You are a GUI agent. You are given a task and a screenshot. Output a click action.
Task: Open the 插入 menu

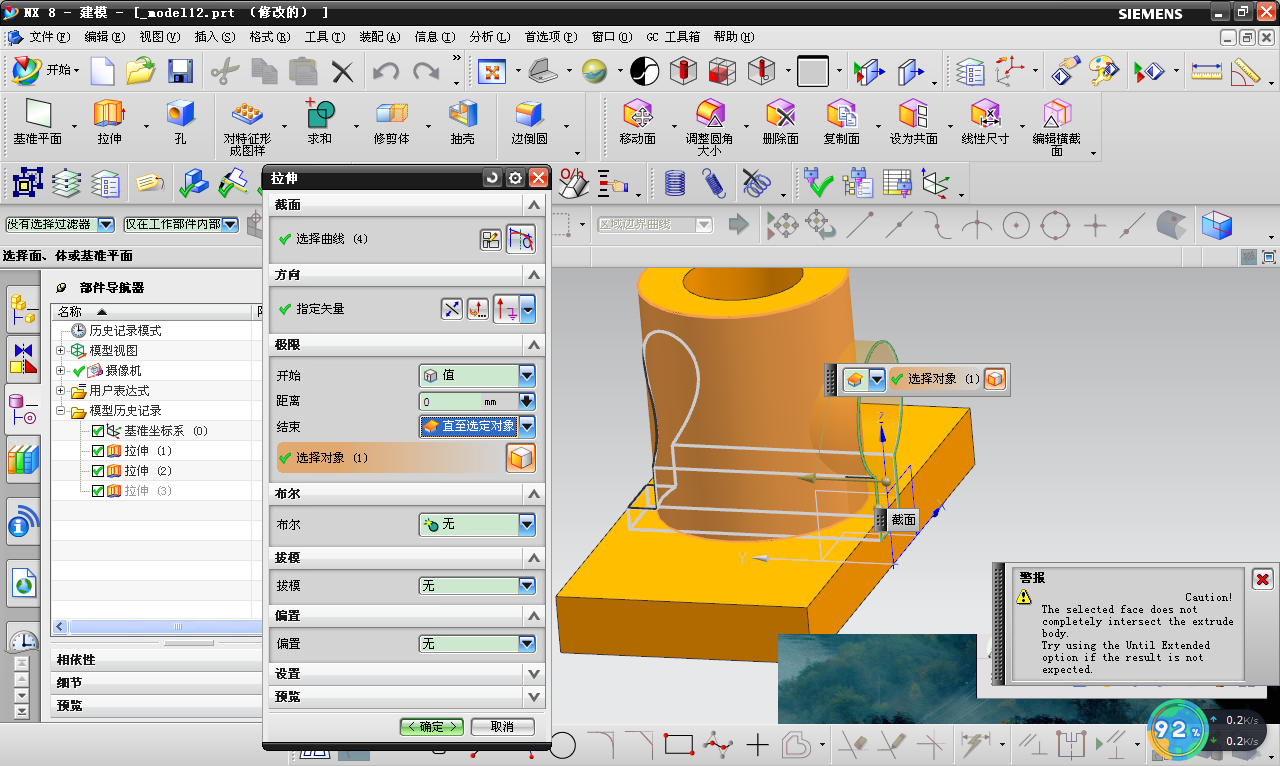[x=215, y=37]
